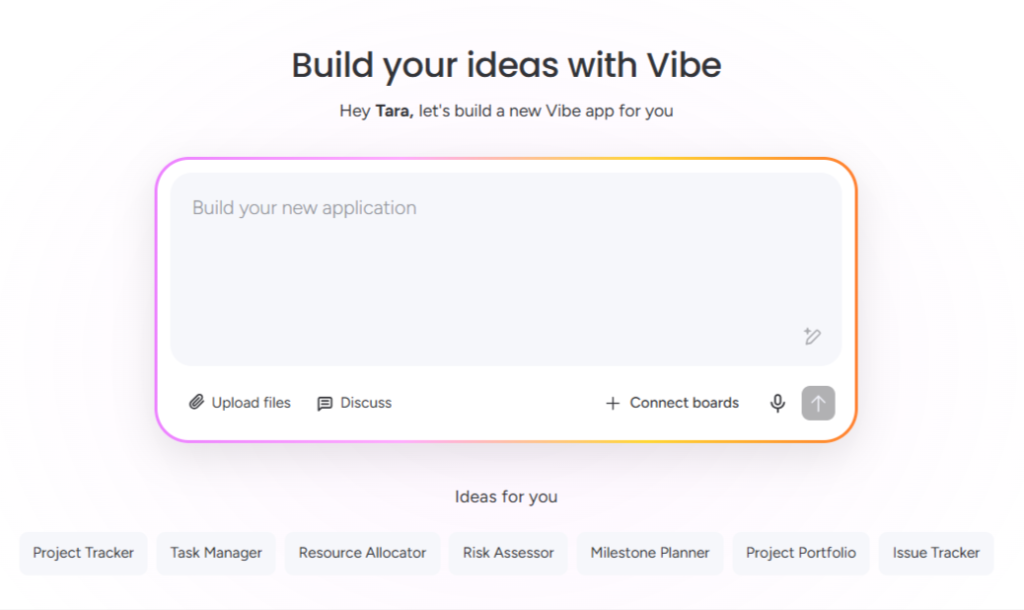Viewport: 1024px width, 610px height.
Task: Select the Project Tracker idea chip
Action: [x=83, y=553]
